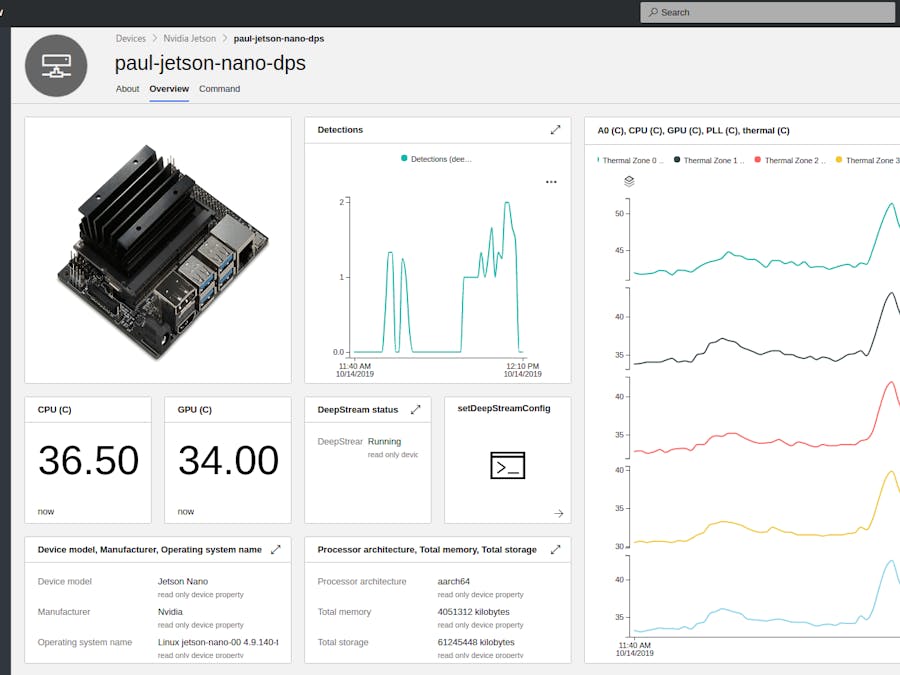Open the more options menu on Detections chart
Screen dimensions: 900x675
tap(551, 181)
